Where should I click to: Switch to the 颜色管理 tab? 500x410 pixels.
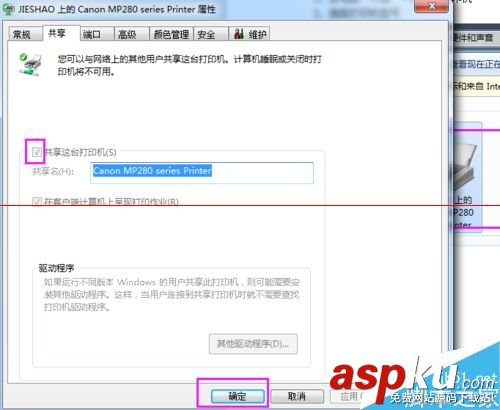pos(171,34)
